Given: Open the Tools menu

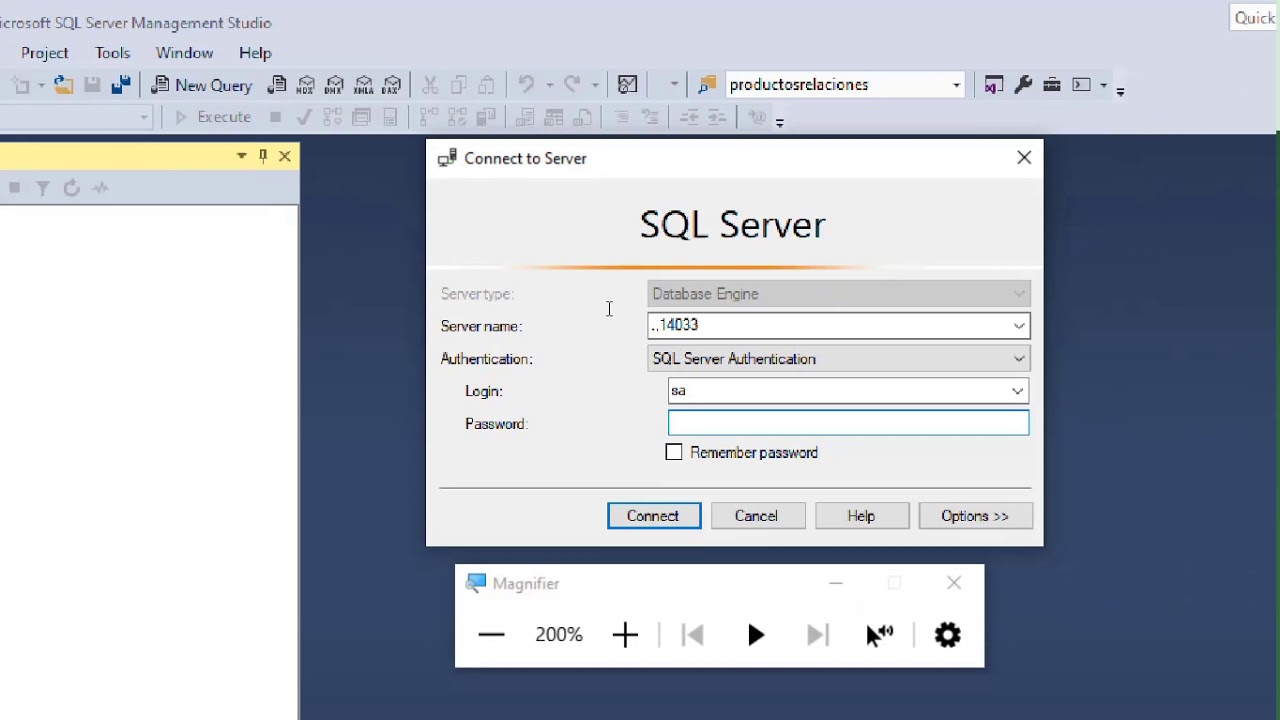Looking at the screenshot, I should [x=113, y=53].
